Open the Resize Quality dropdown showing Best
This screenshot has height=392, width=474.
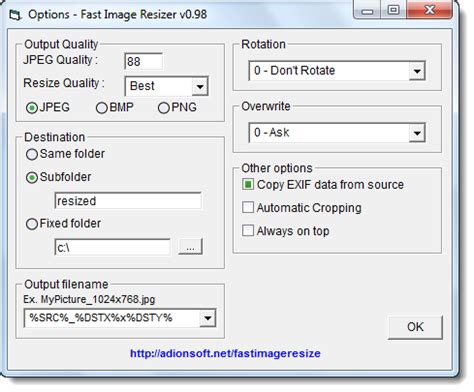point(167,86)
